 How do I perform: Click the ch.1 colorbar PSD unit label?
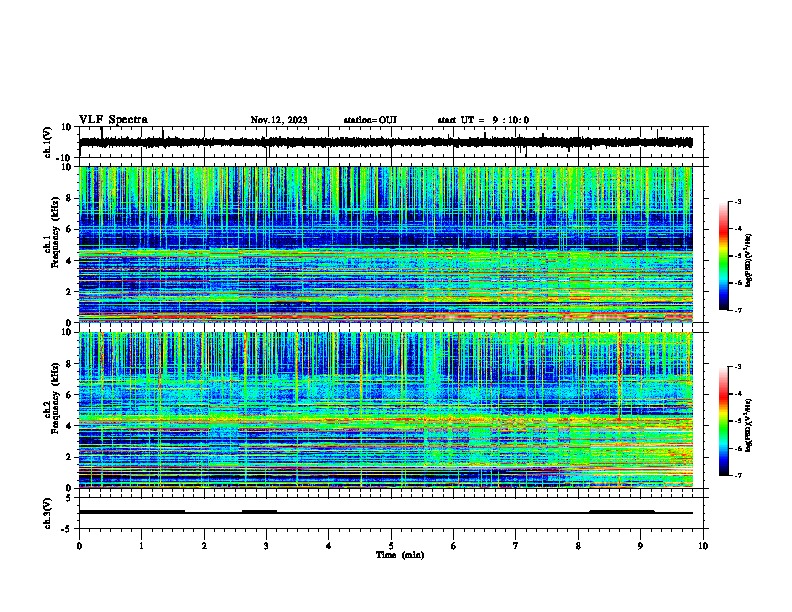click(749, 260)
